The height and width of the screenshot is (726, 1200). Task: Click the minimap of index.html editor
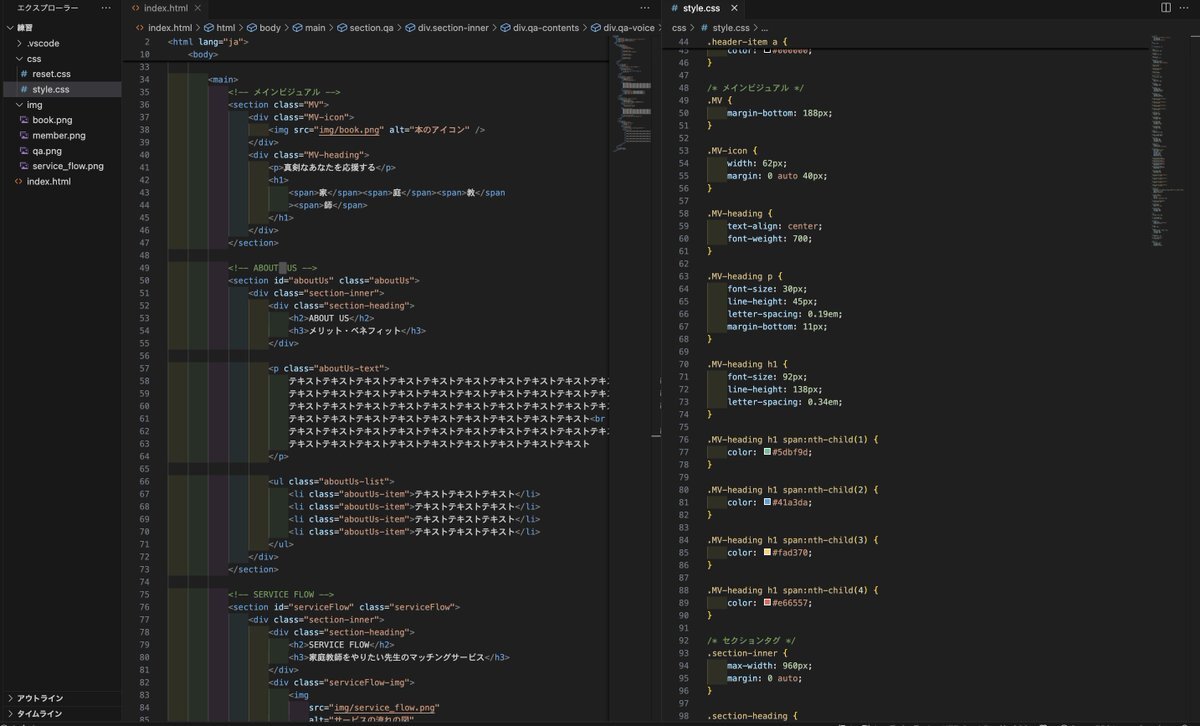pyautogui.click(x=634, y=95)
